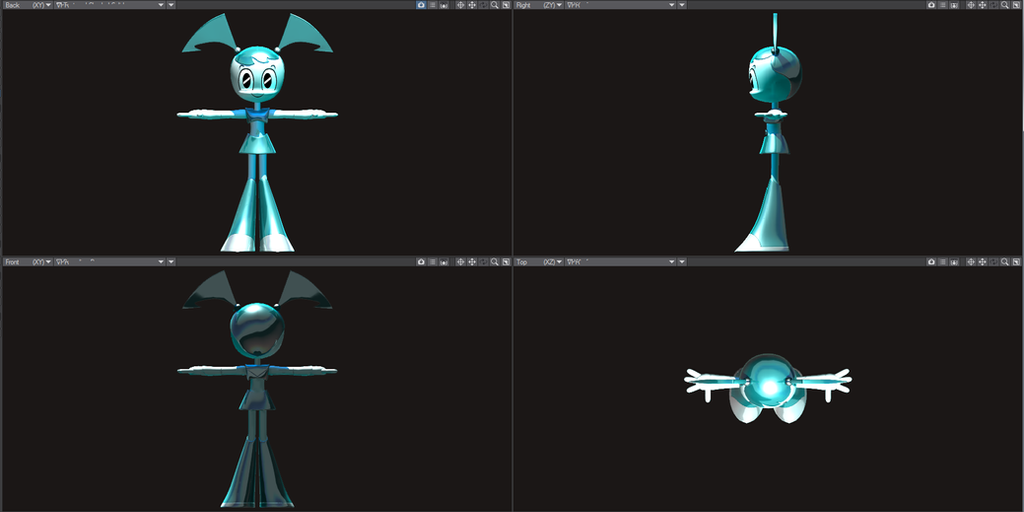Maximize the Back viewport with corner icon
This screenshot has width=1024, height=512.
pos(505,5)
